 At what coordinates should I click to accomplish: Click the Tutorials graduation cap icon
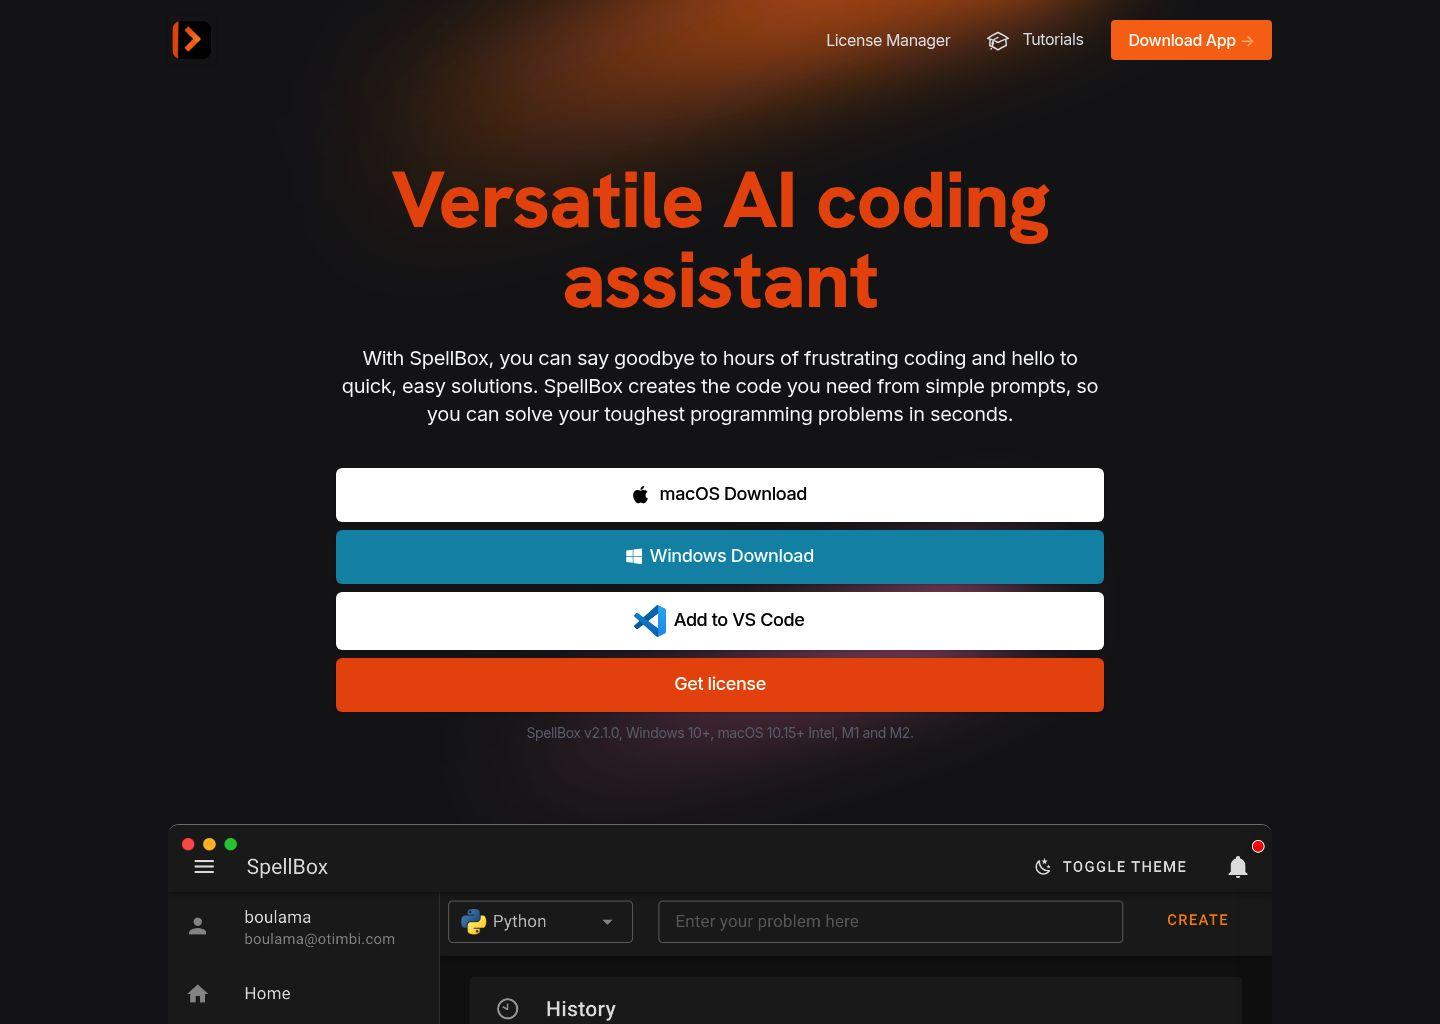tap(997, 41)
